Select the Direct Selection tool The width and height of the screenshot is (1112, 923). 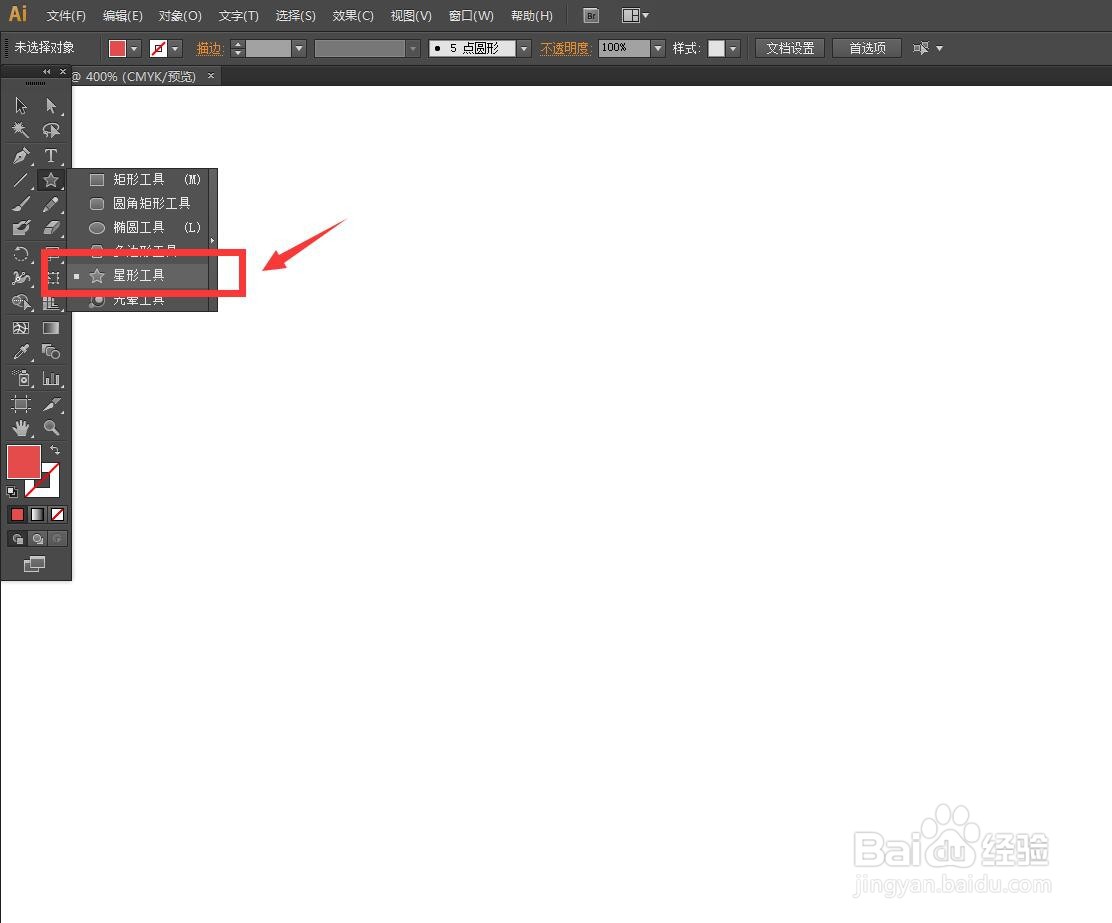(x=51, y=106)
